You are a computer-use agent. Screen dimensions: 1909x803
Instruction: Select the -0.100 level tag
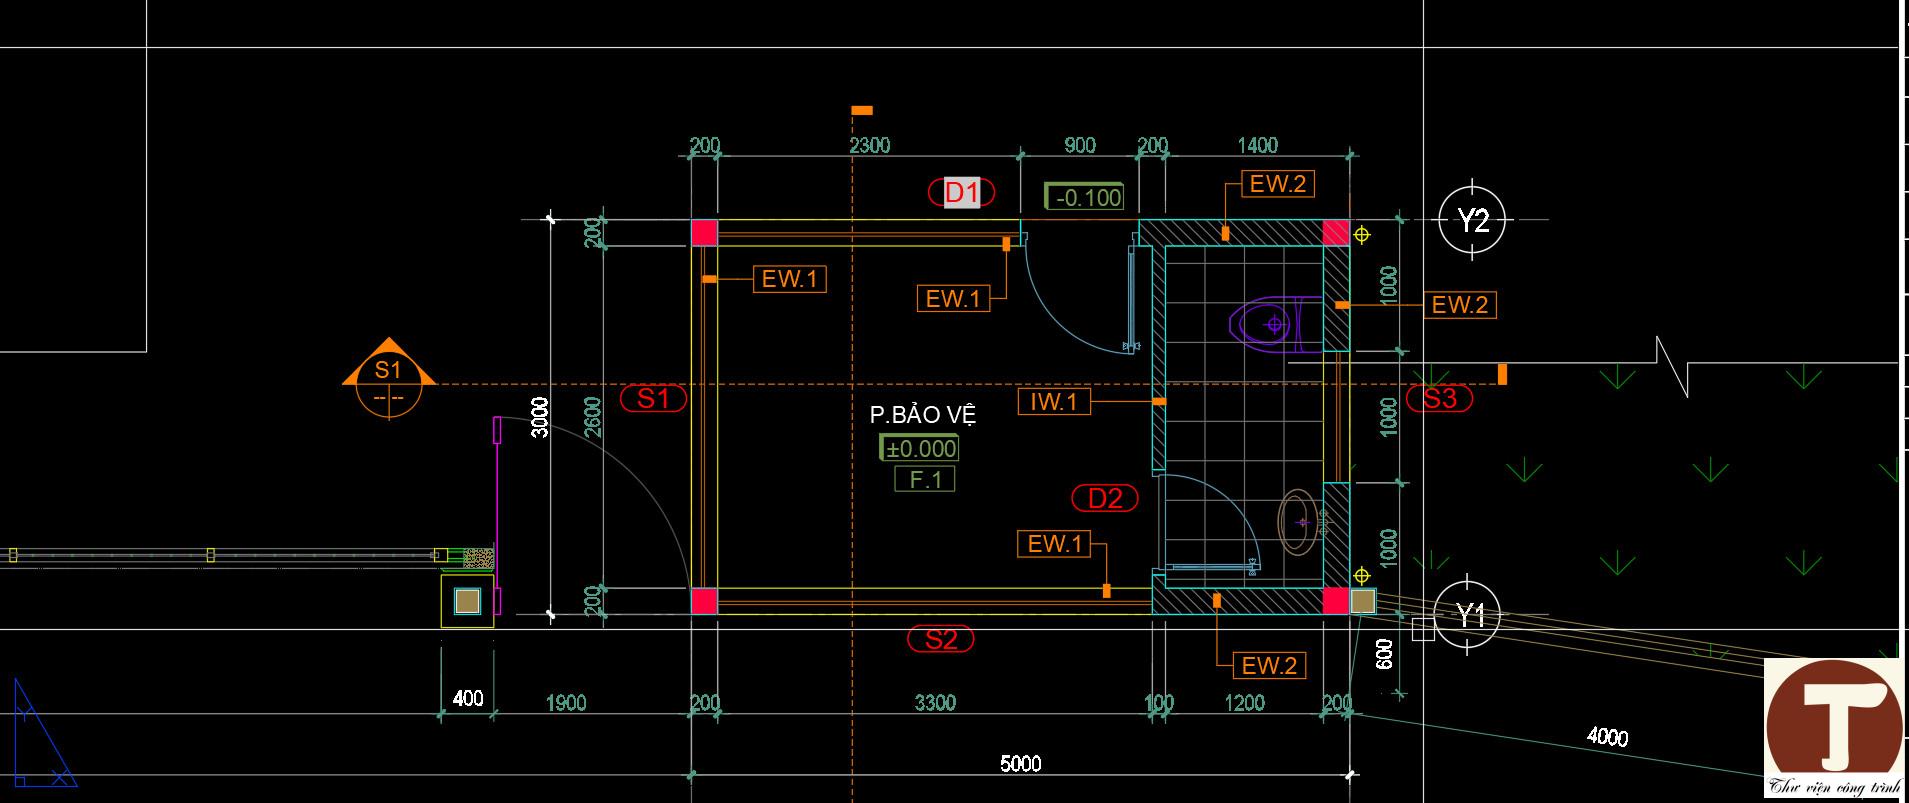click(1084, 197)
